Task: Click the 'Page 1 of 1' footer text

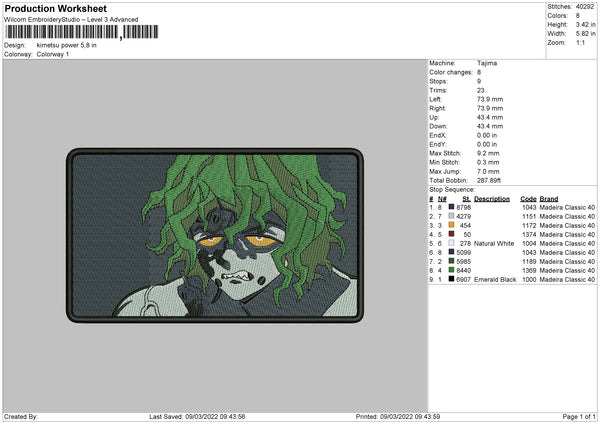Action: point(579,416)
